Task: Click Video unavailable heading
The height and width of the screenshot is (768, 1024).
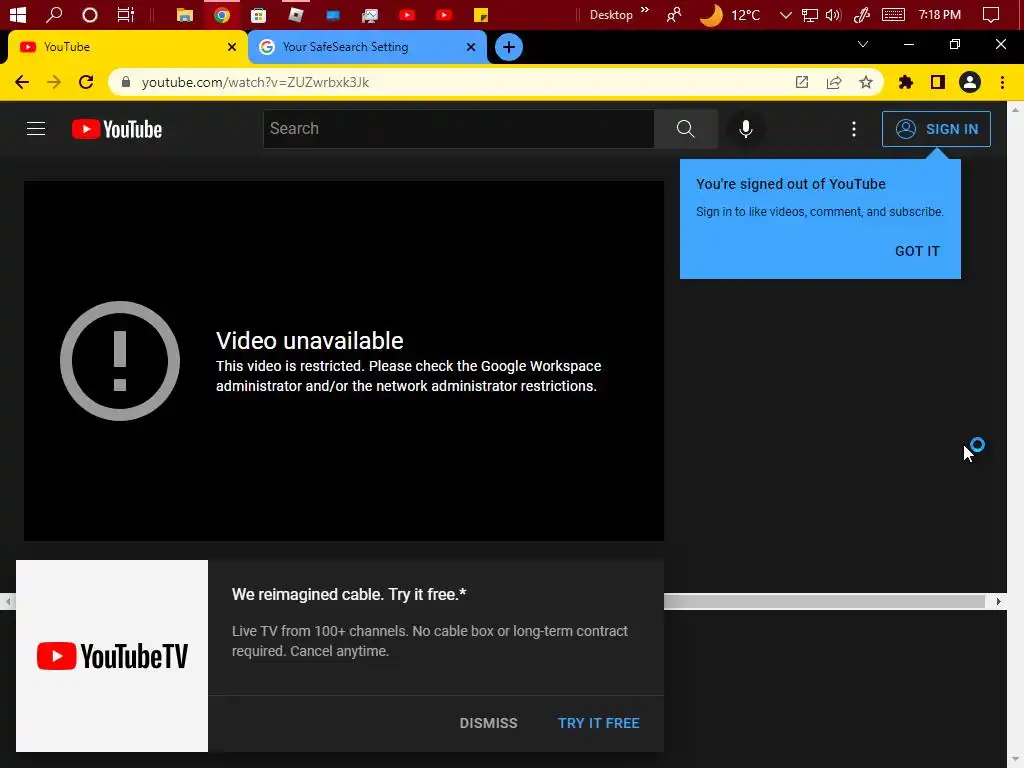Action: coord(310,340)
